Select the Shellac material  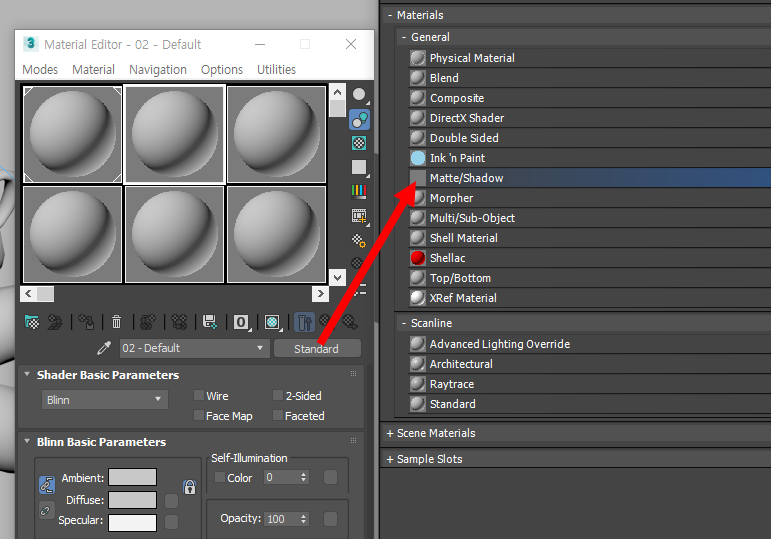coord(589,258)
